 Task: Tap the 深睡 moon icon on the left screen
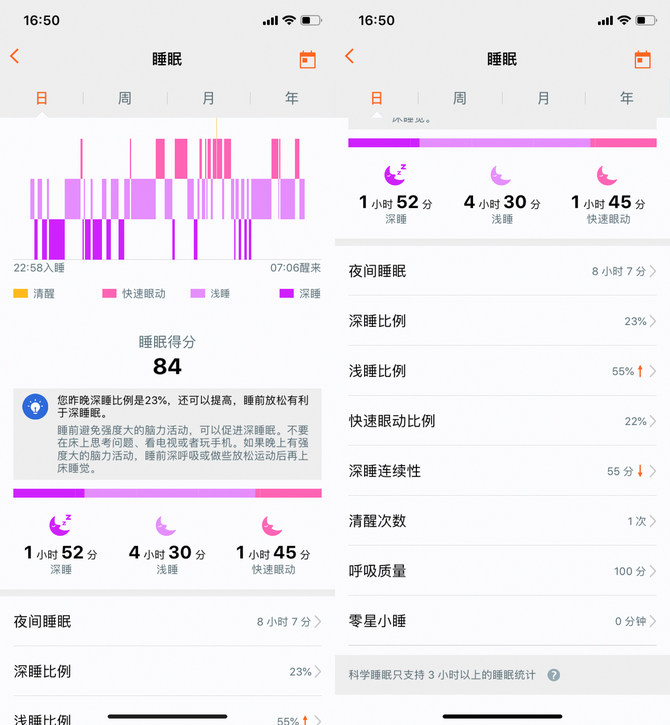click(60, 525)
